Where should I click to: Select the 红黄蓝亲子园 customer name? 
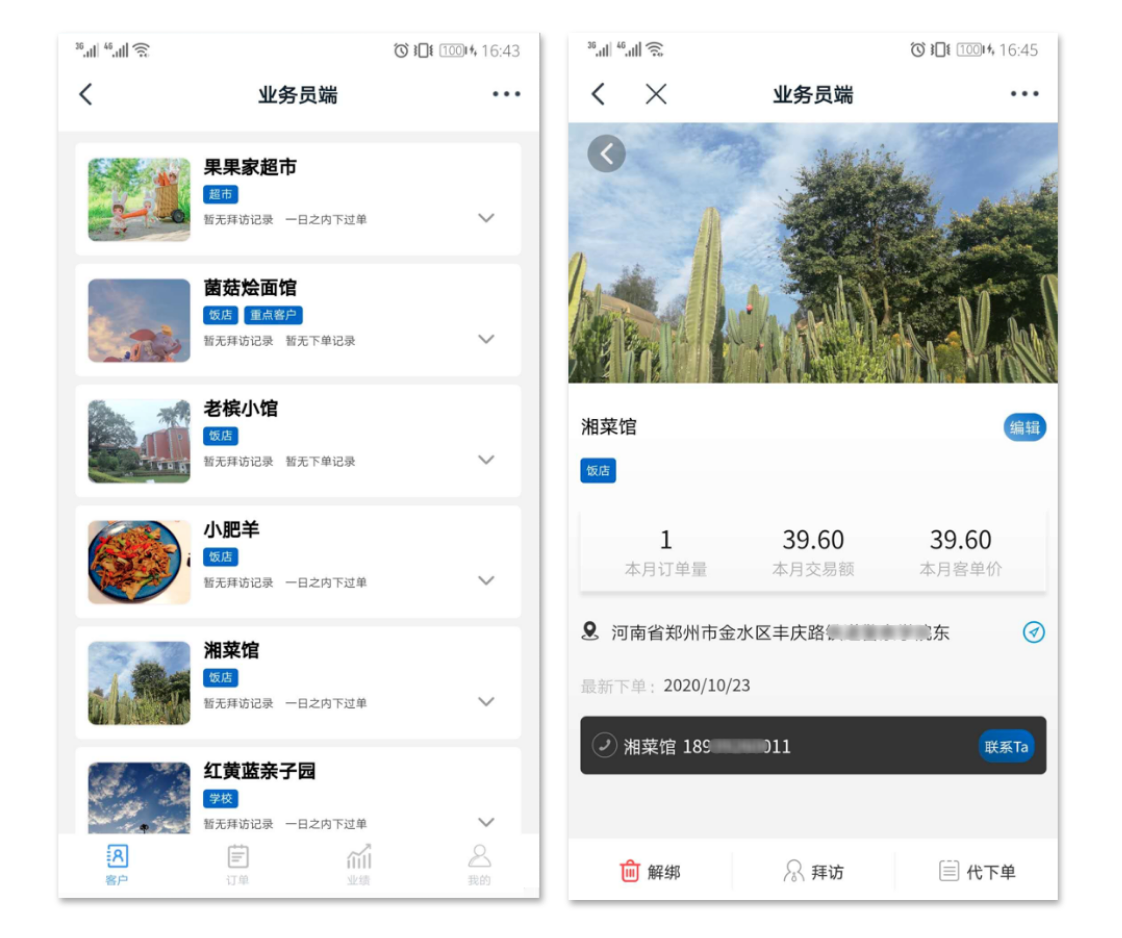click(260, 771)
